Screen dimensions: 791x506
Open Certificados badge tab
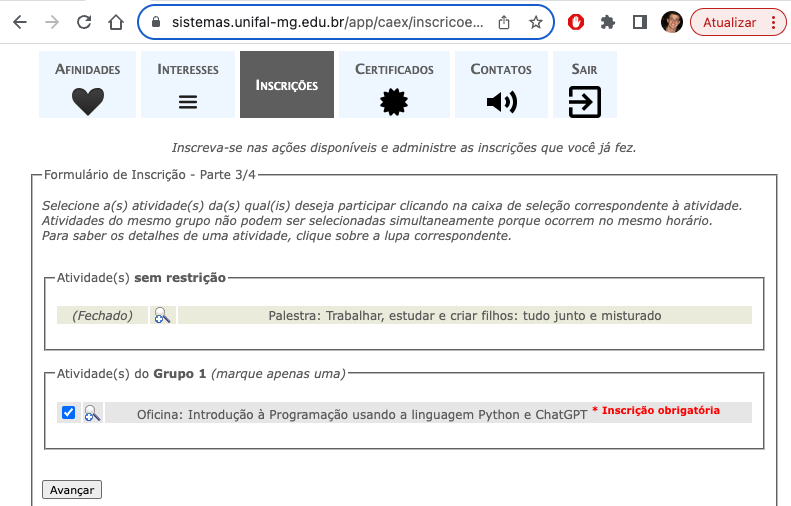[x=394, y=85]
